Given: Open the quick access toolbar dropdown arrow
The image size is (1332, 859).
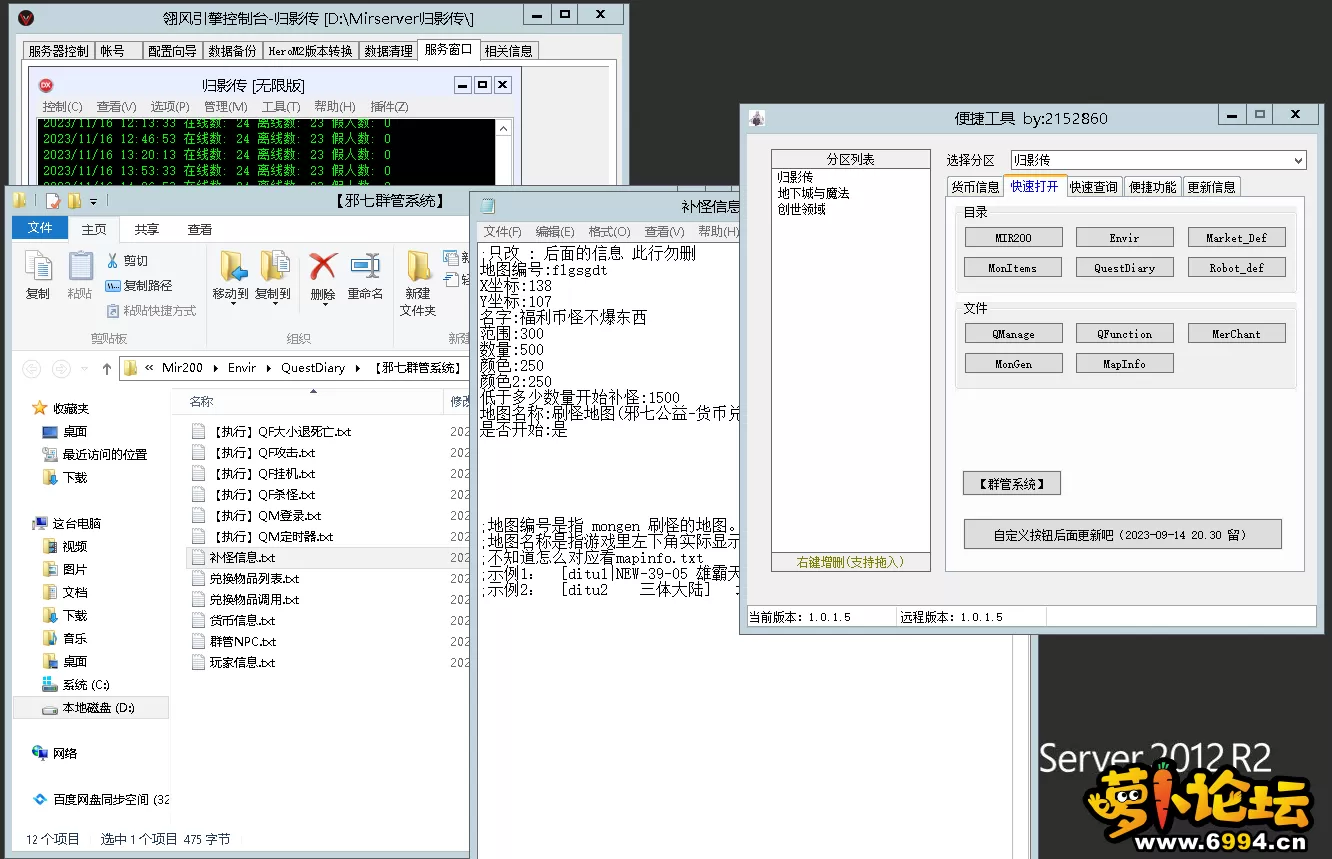Looking at the screenshot, I should click(93, 201).
